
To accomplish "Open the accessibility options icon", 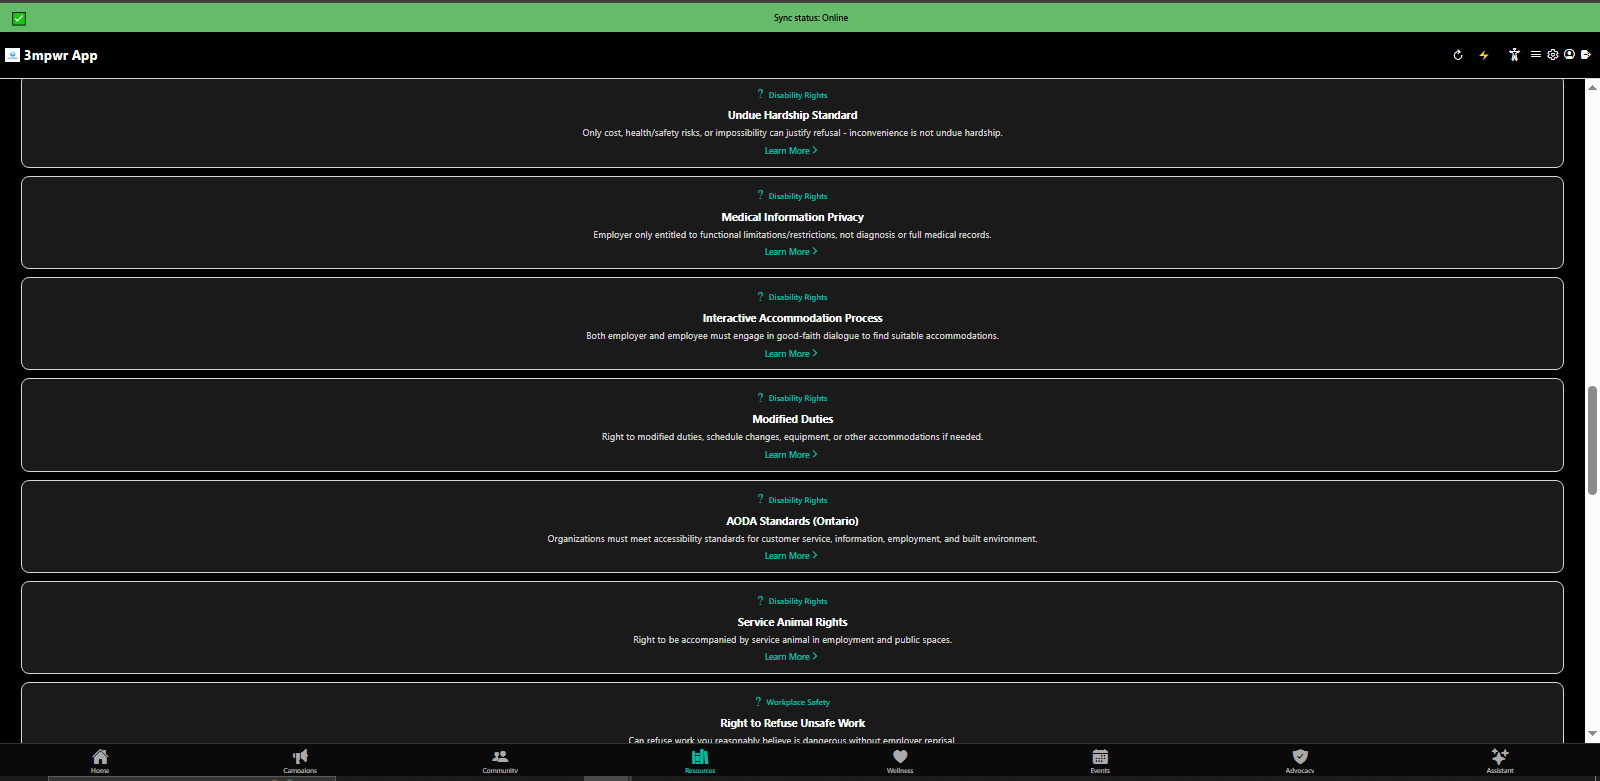I will coord(1514,55).
